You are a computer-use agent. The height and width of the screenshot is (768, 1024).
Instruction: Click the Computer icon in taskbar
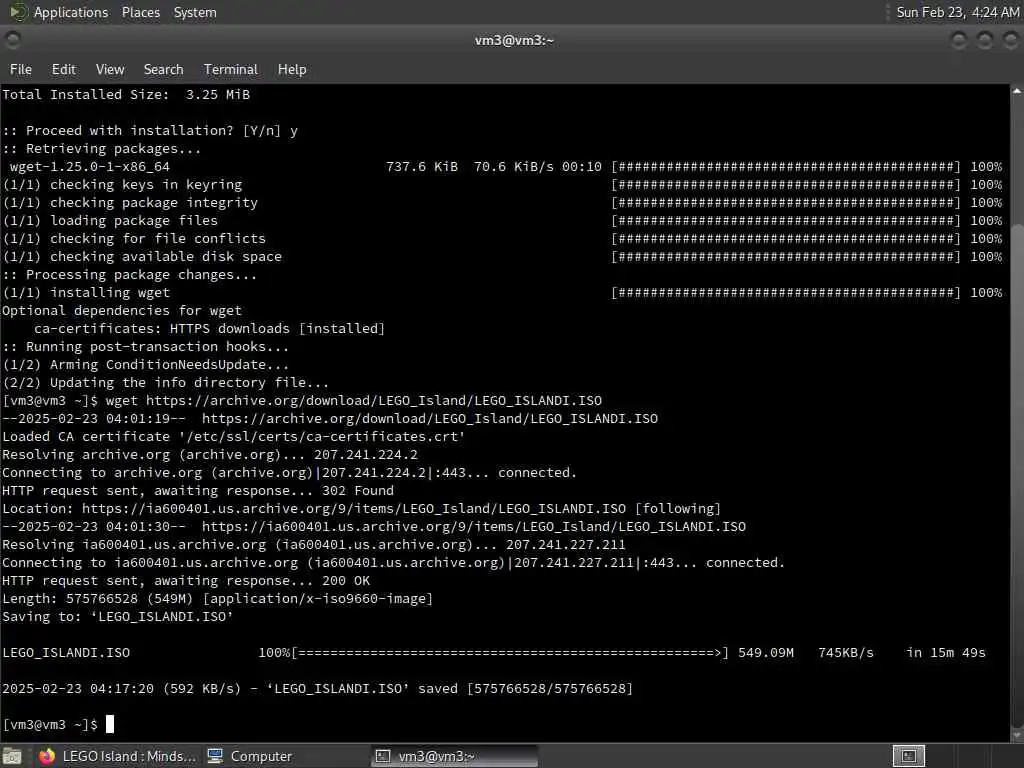coord(215,756)
